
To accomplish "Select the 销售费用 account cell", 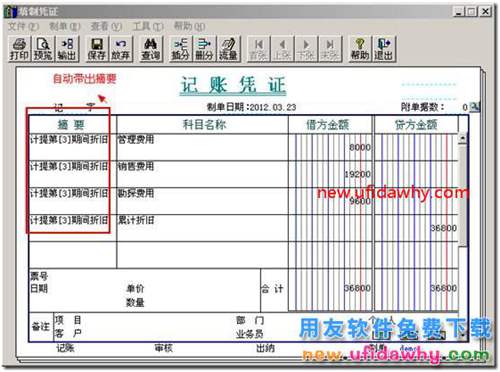I will (x=202, y=174).
